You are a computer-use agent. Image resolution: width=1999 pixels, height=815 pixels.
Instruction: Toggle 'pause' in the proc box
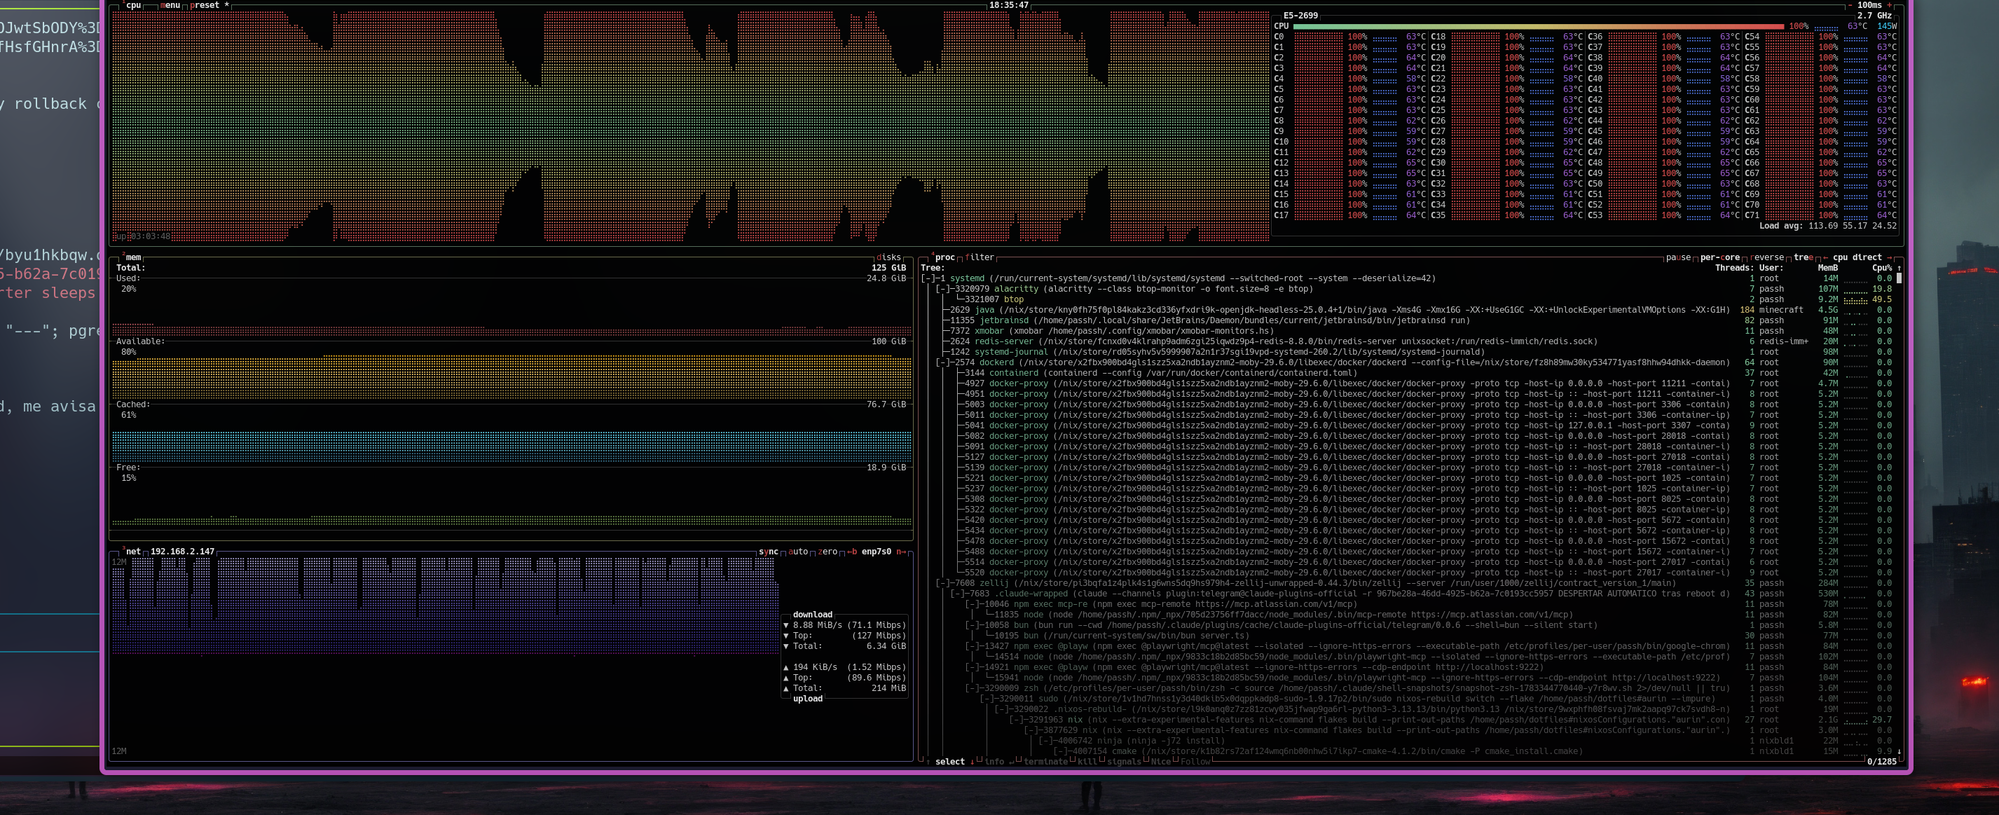1678,257
